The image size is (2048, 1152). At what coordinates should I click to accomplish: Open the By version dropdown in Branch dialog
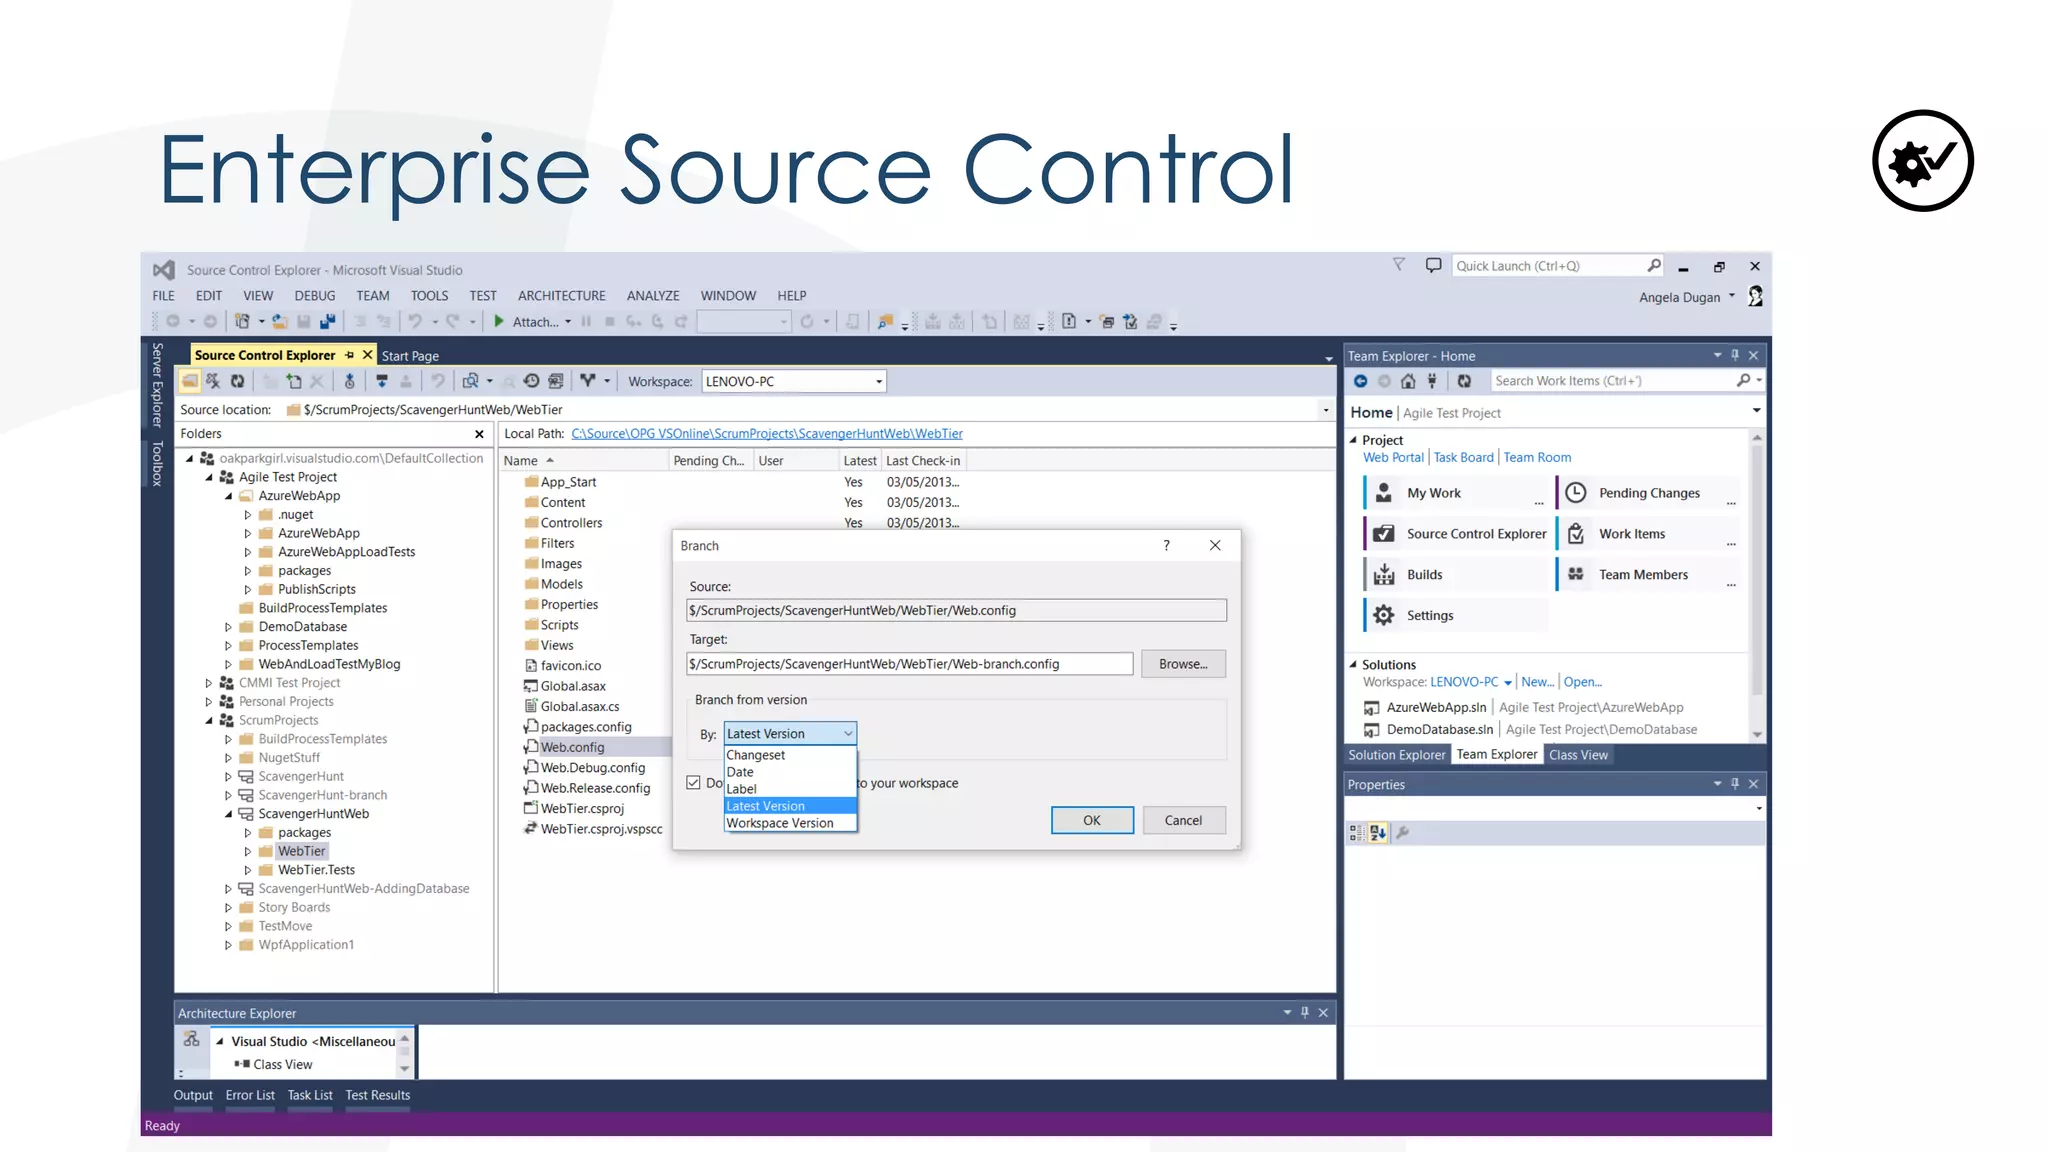click(x=790, y=734)
